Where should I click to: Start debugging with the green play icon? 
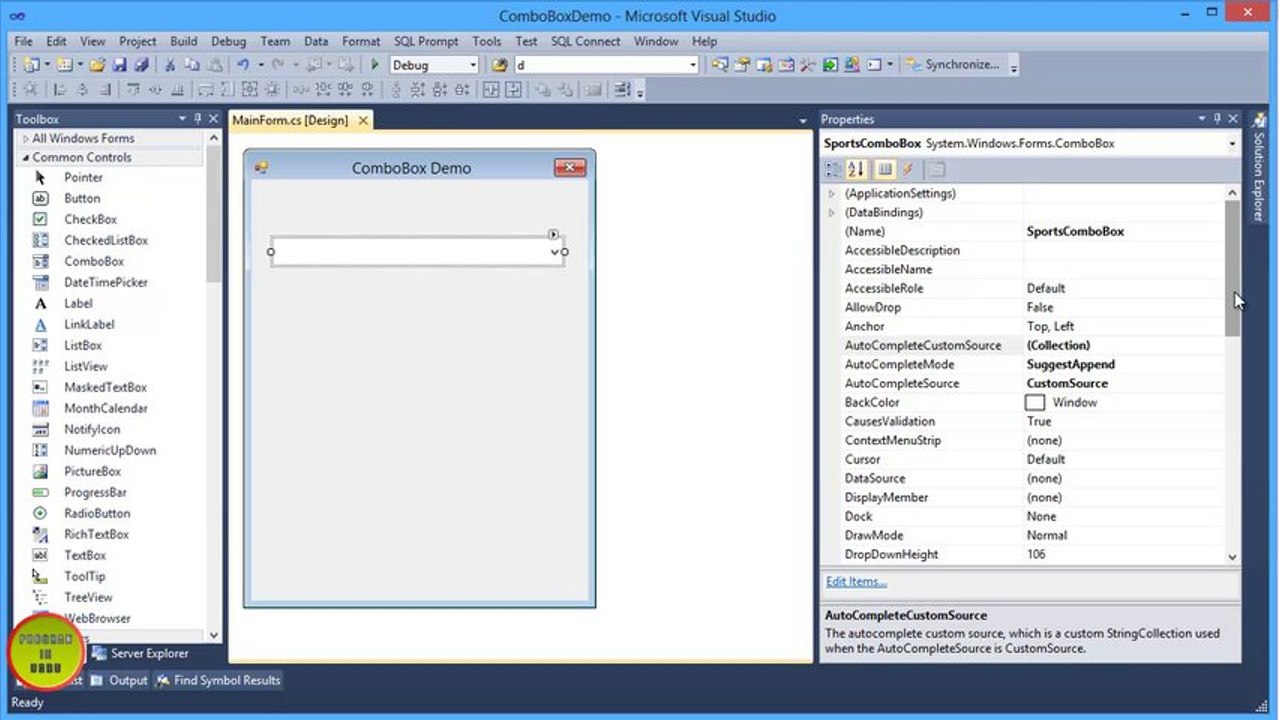[x=374, y=65]
